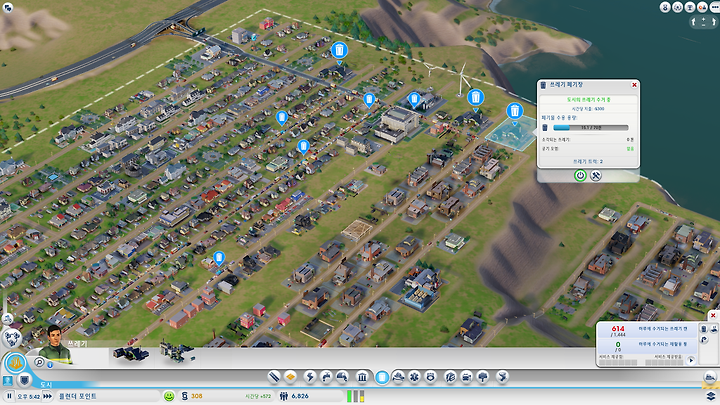This screenshot has height=405, width=720.
Task: Click the 614 garbage collected stat
Action: click(x=618, y=331)
